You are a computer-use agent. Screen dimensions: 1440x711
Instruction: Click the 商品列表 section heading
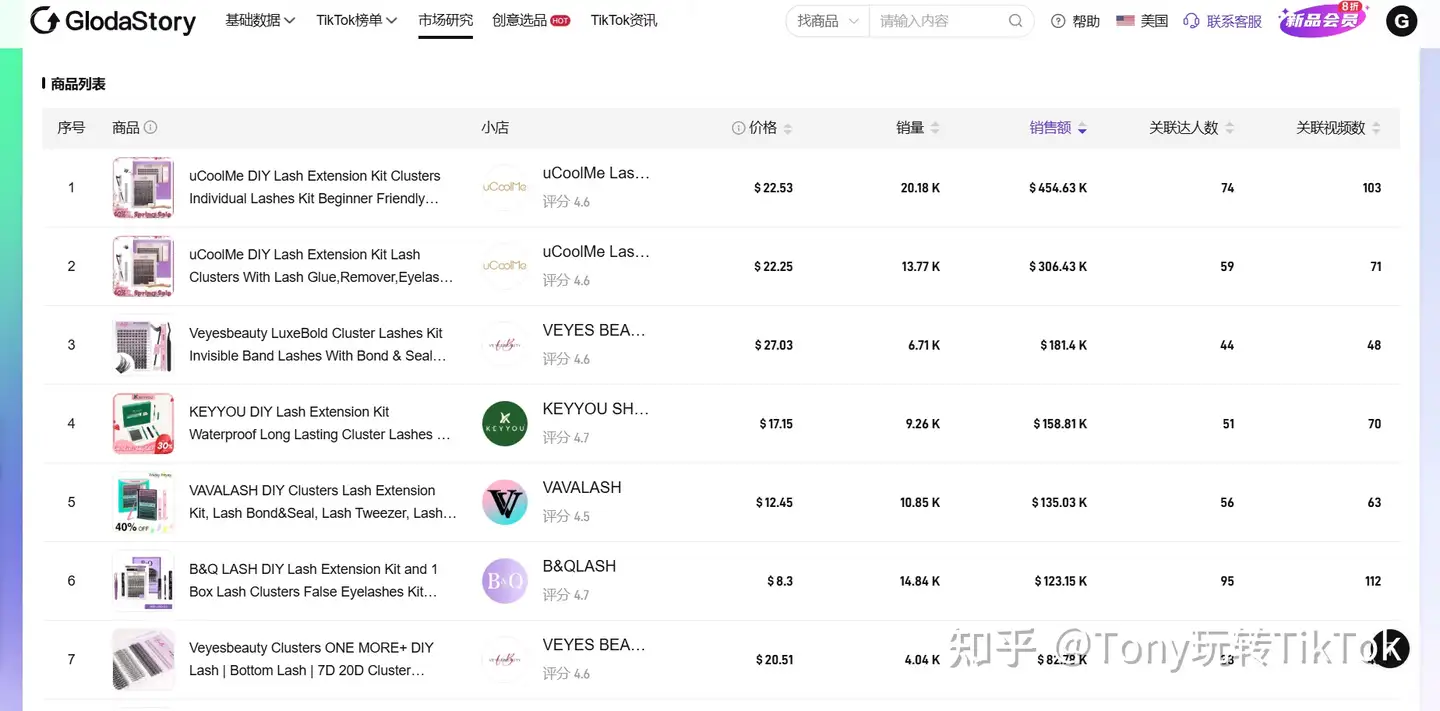78,84
